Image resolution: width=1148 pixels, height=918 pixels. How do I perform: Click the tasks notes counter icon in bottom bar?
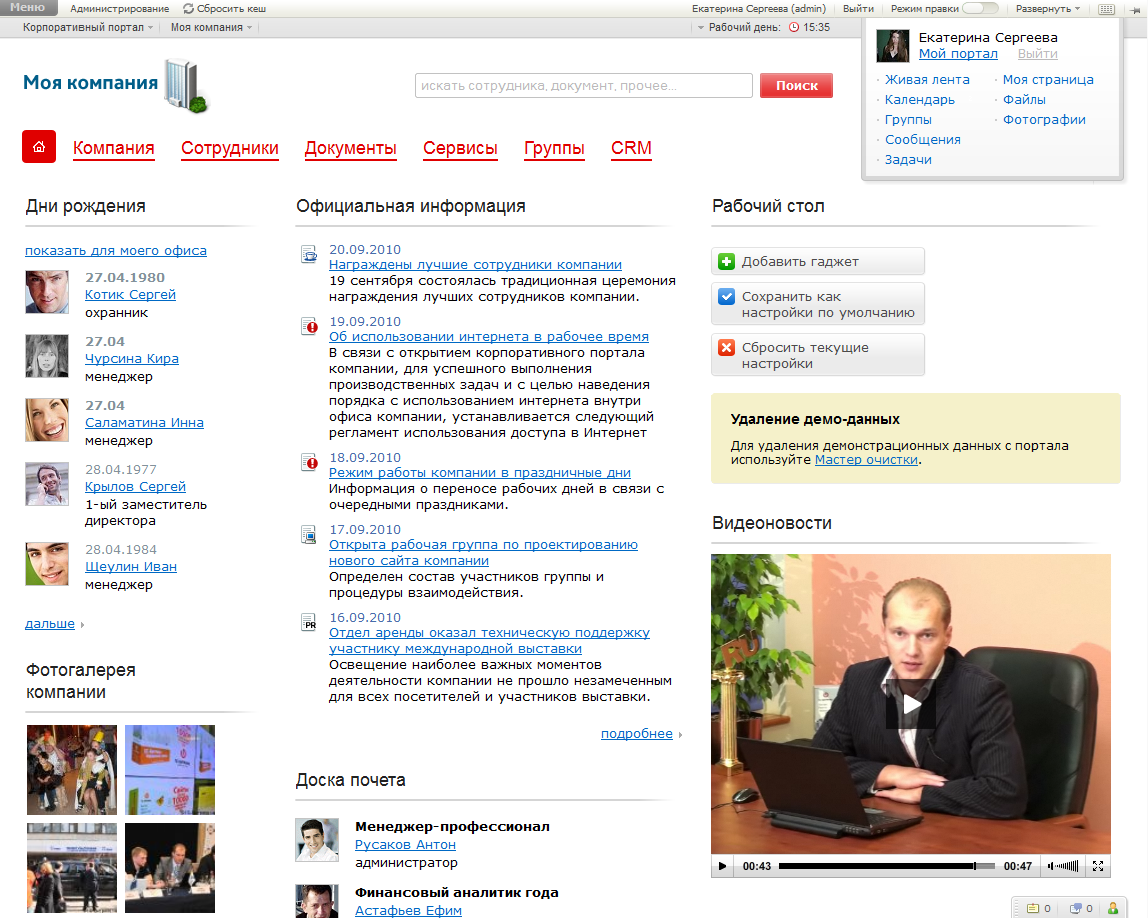pos(1033,908)
